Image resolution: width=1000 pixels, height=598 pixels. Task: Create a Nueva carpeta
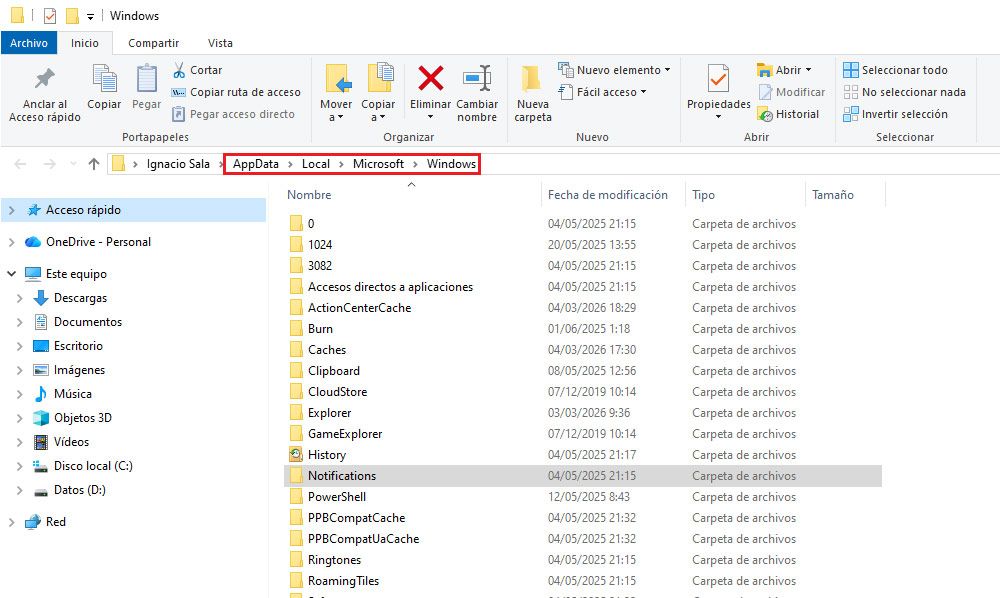coord(533,93)
